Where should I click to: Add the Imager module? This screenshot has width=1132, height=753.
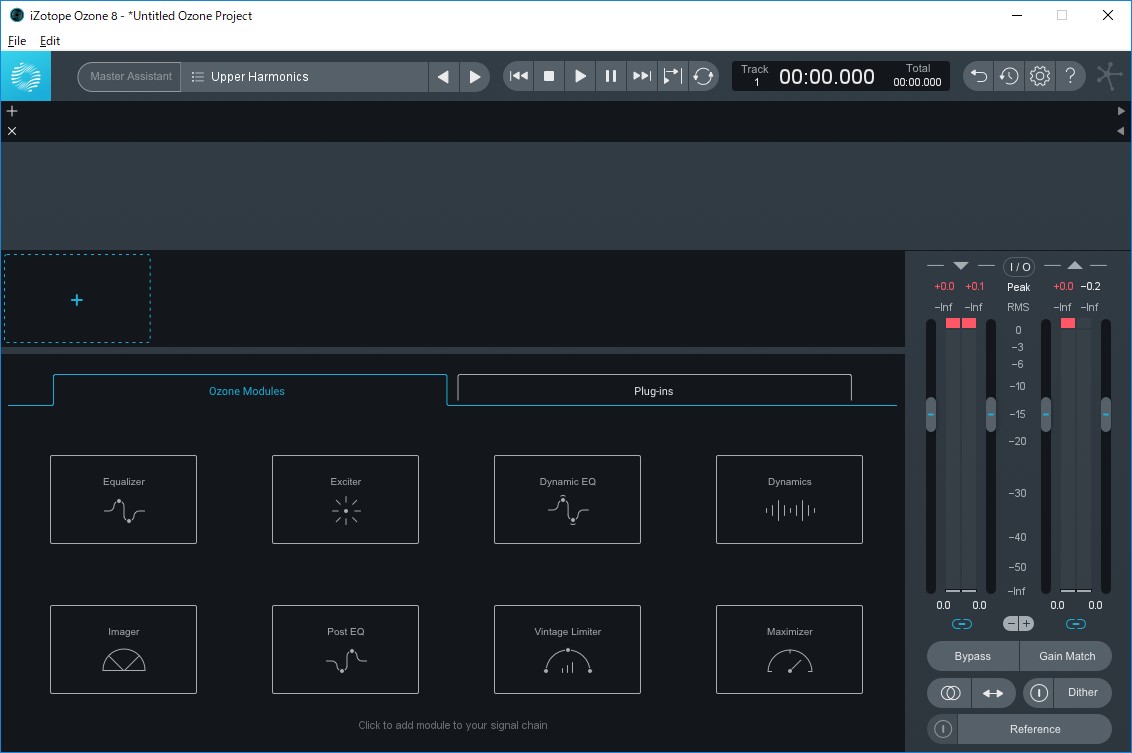tap(123, 650)
